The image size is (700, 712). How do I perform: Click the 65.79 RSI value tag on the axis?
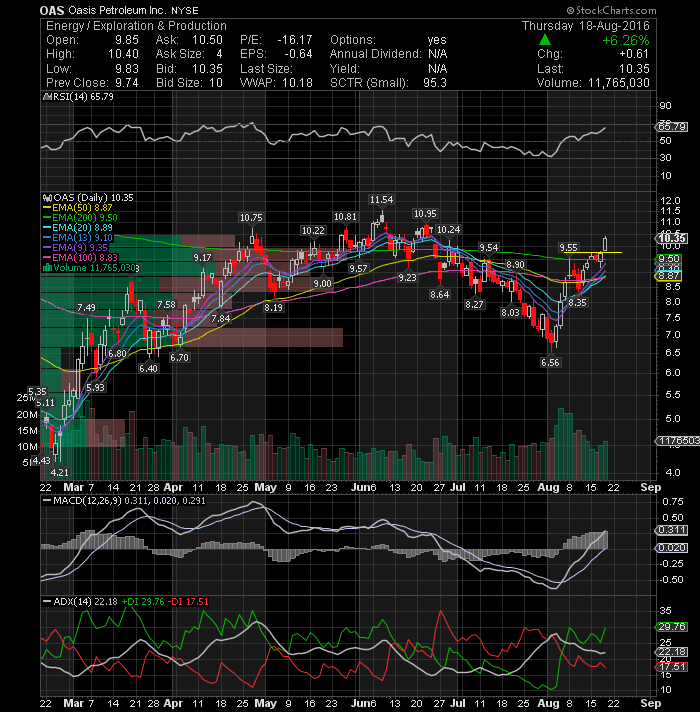(x=672, y=127)
